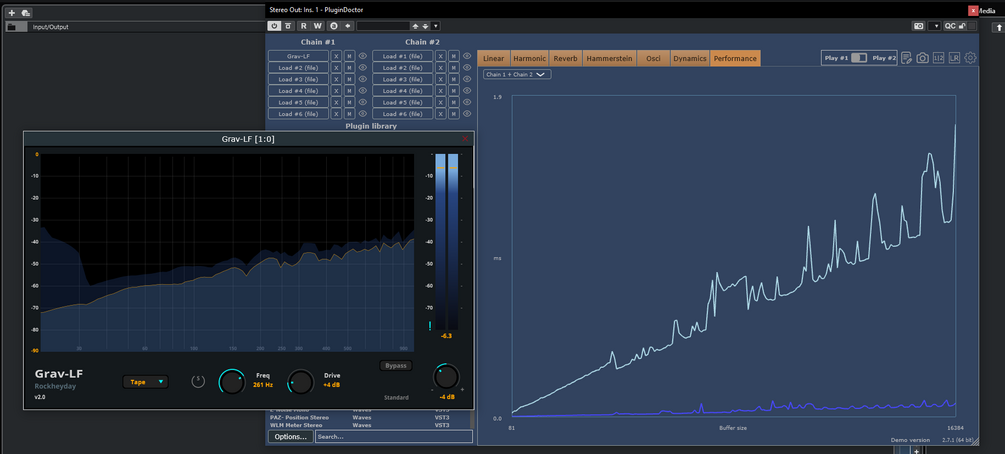Screen dimensions: 1005x454
Task: Open PluginDoctor settings gear icon
Action: coord(970,58)
